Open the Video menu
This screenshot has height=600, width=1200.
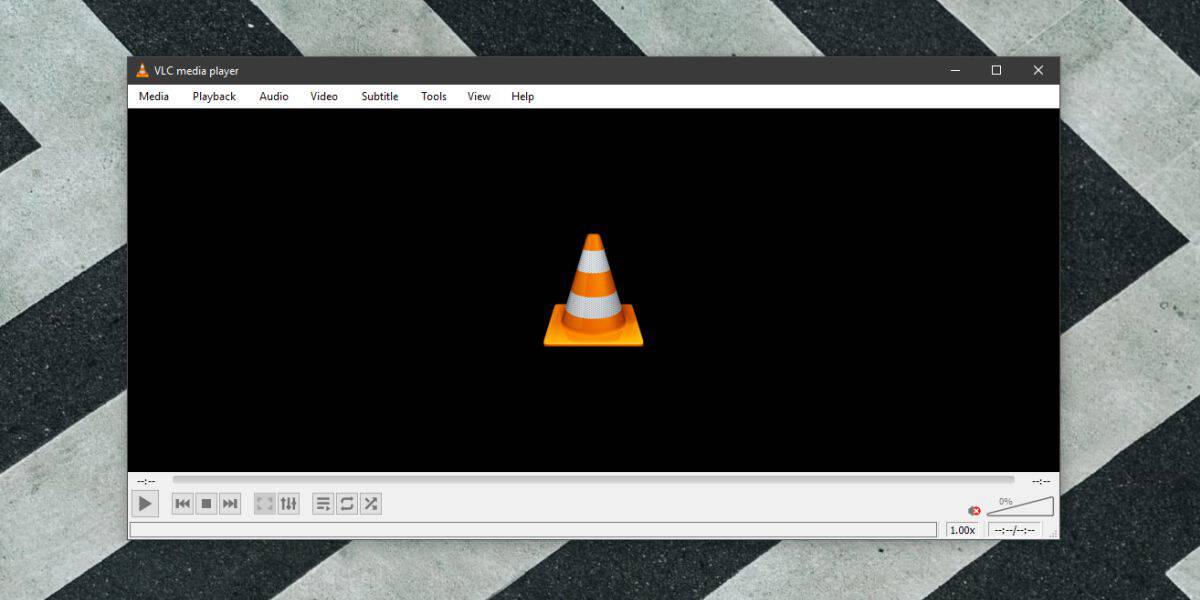[324, 96]
